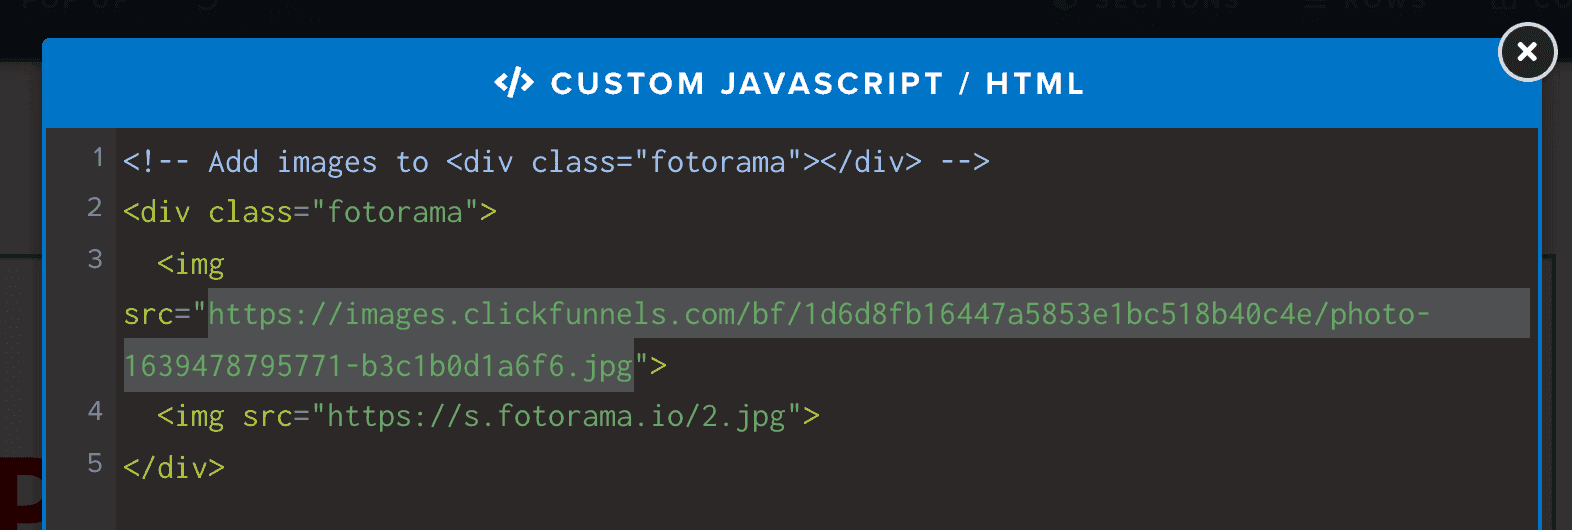
Task: Close the Custom JavaScript / HTML dialog
Action: point(1527,51)
